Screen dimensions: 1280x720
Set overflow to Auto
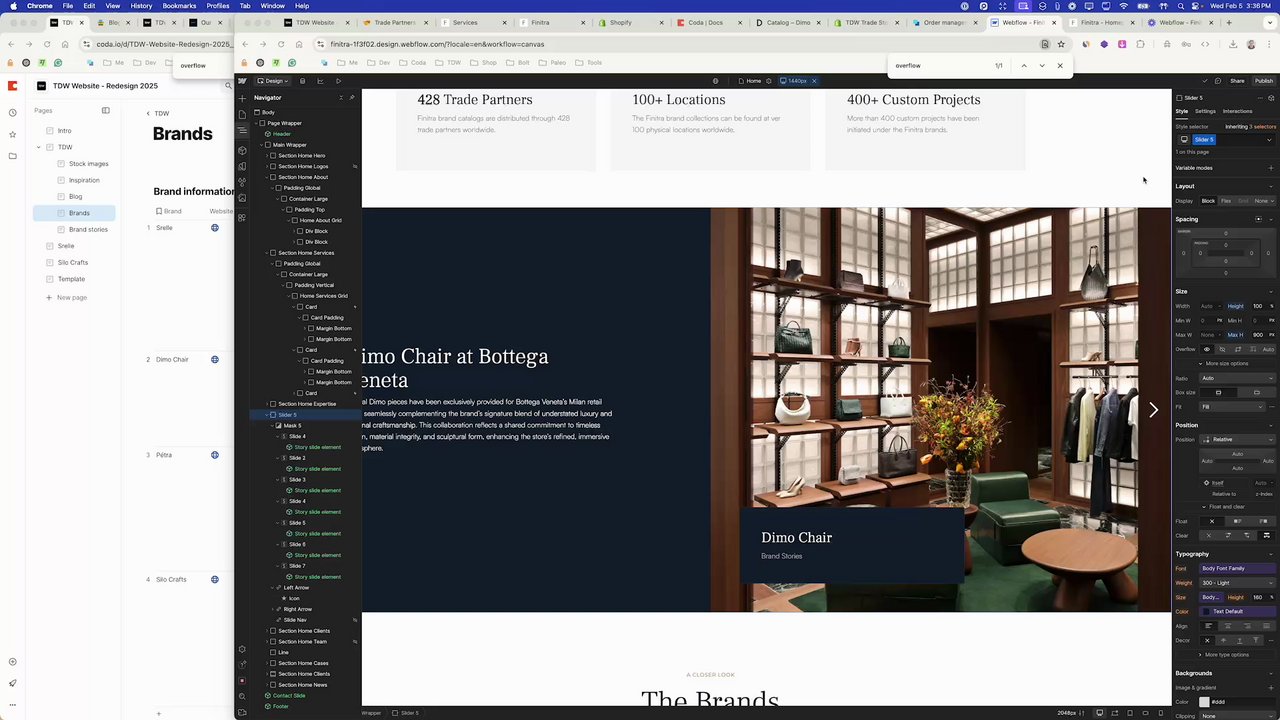point(1268,349)
